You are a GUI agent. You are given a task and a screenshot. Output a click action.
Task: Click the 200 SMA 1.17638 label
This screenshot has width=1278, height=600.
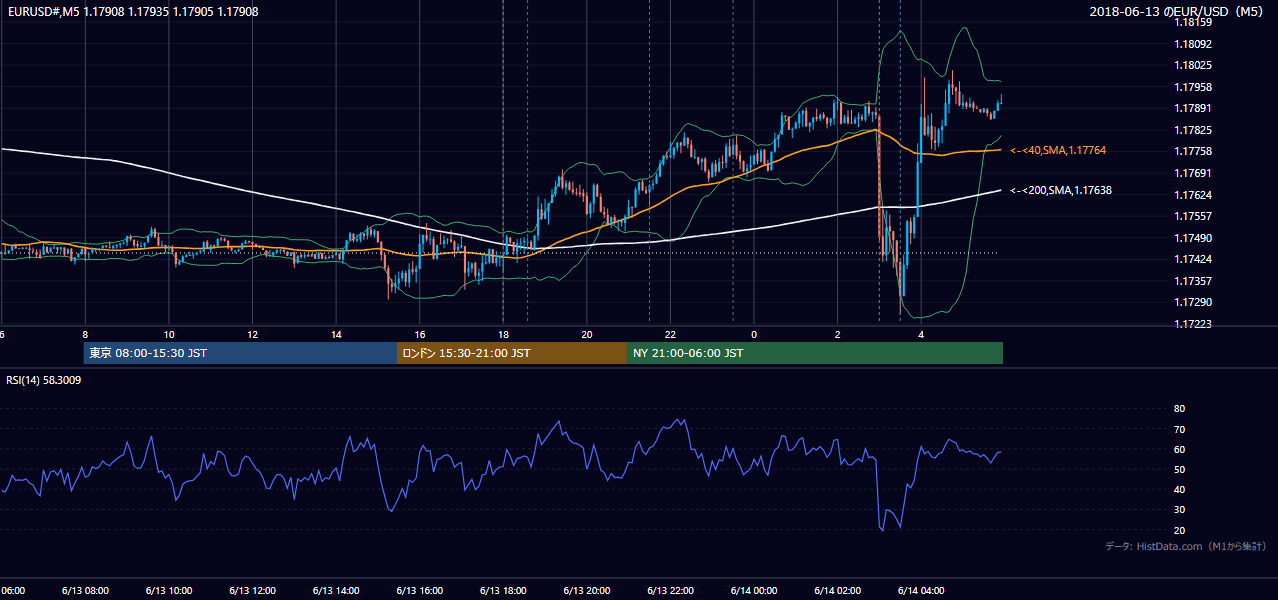1061,190
